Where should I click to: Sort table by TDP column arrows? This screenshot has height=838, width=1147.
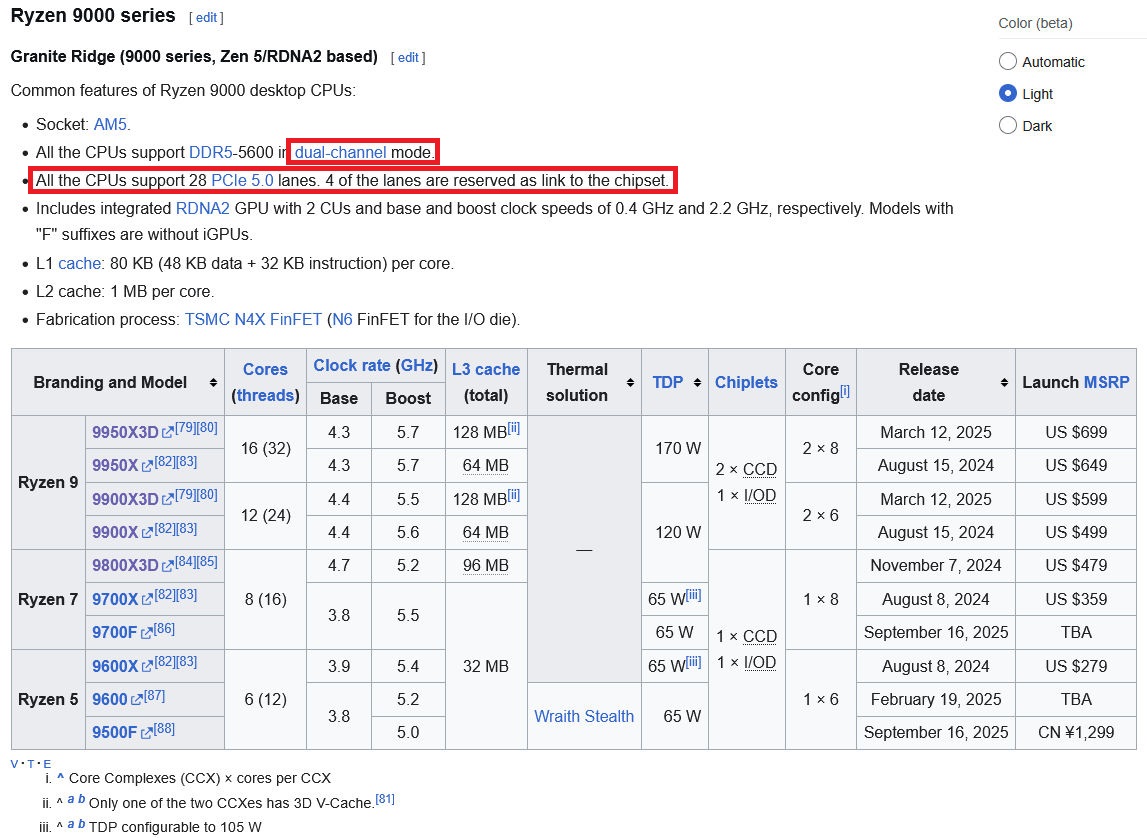697,382
